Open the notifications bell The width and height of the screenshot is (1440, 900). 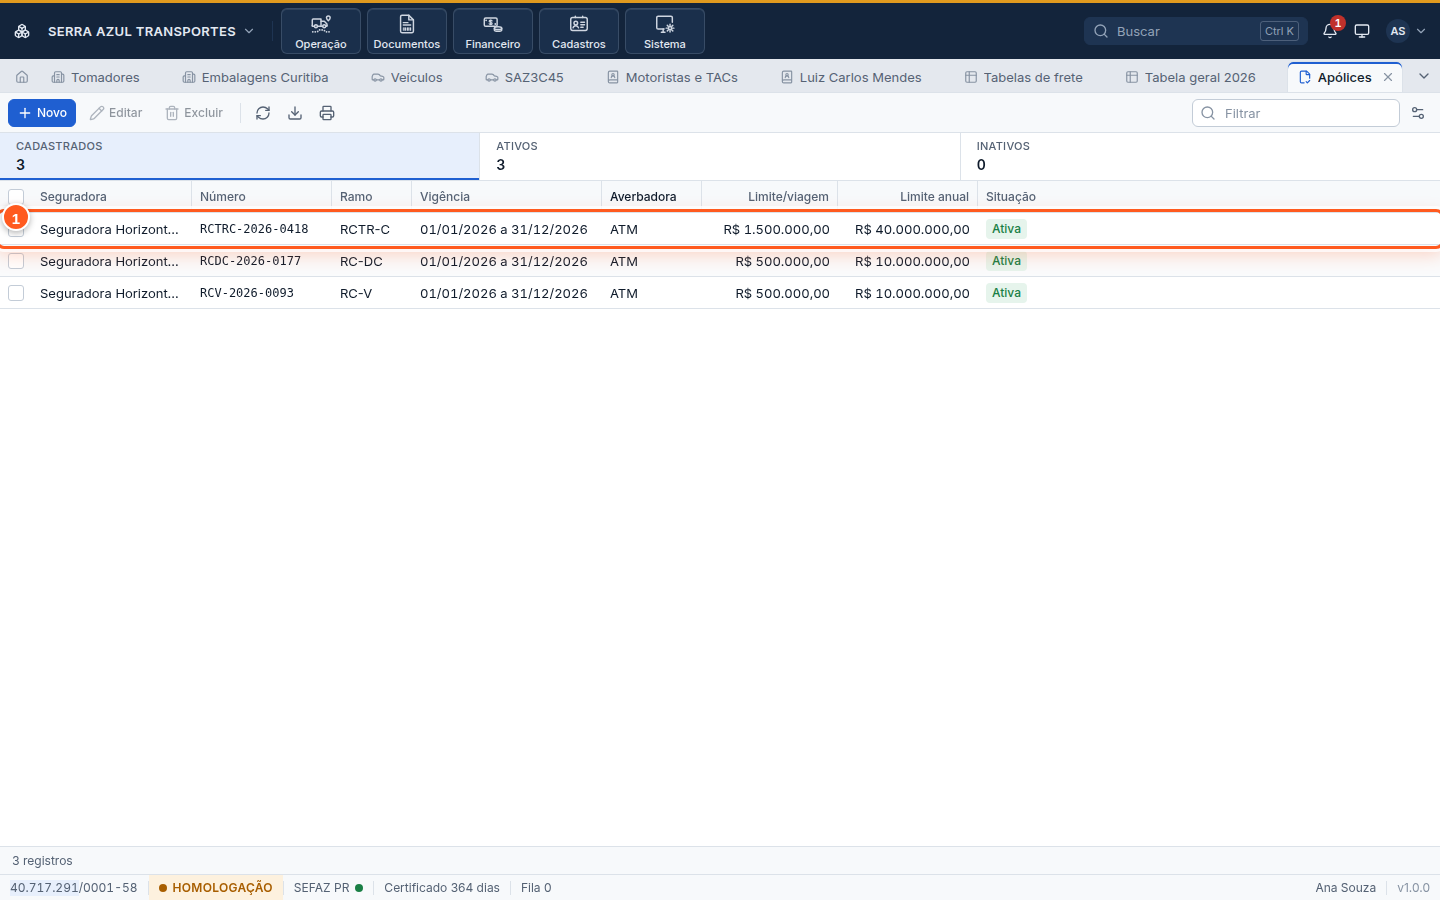pos(1330,31)
